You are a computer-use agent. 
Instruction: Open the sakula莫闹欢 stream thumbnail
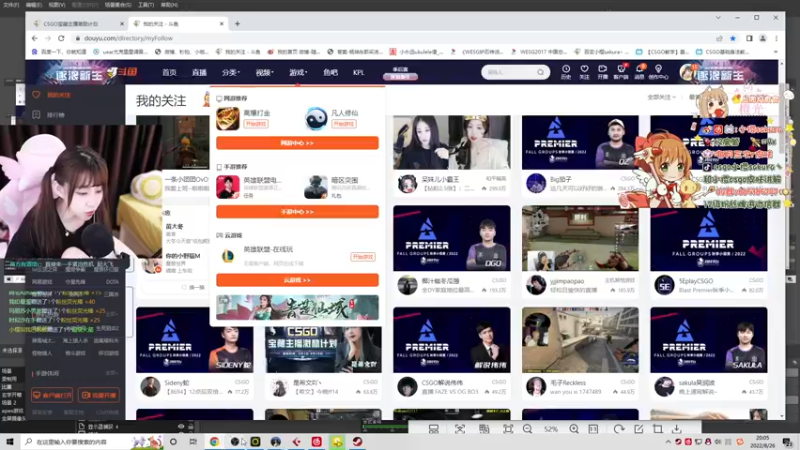coord(709,340)
